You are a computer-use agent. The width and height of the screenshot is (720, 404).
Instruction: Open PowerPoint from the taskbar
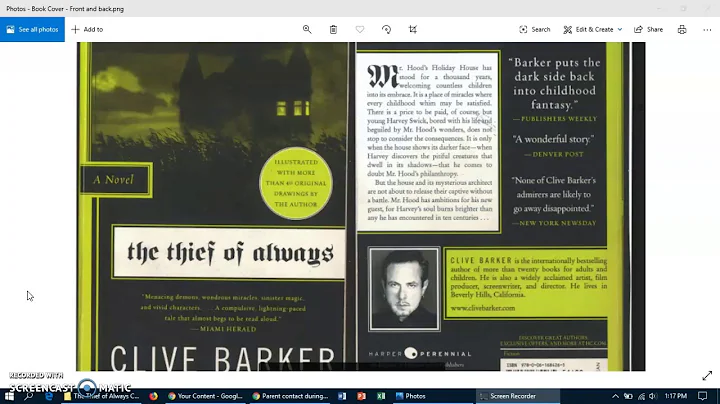(362, 396)
